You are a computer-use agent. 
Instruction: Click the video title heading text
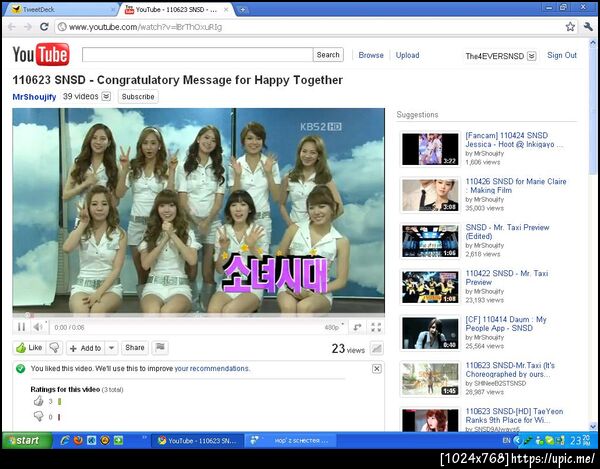coord(178,80)
